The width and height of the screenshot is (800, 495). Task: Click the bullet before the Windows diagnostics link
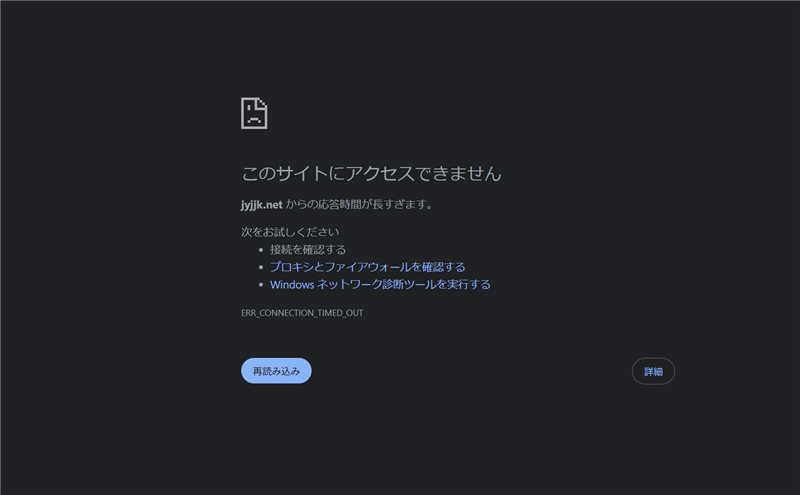pyautogui.click(x=260, y=285)
